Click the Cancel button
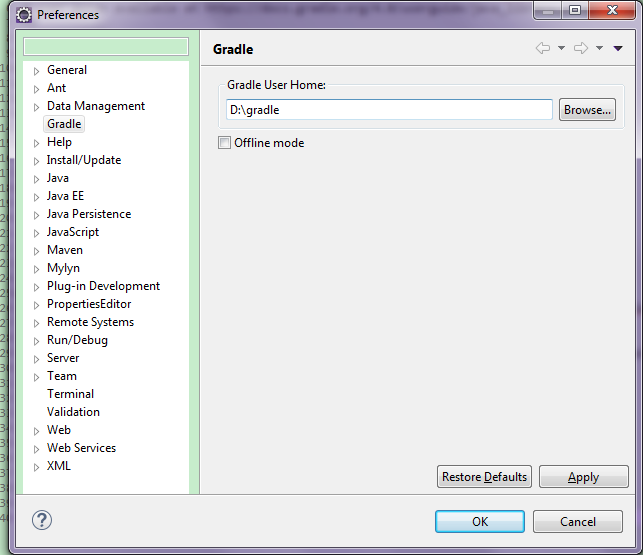 click(x=578, y=522)
